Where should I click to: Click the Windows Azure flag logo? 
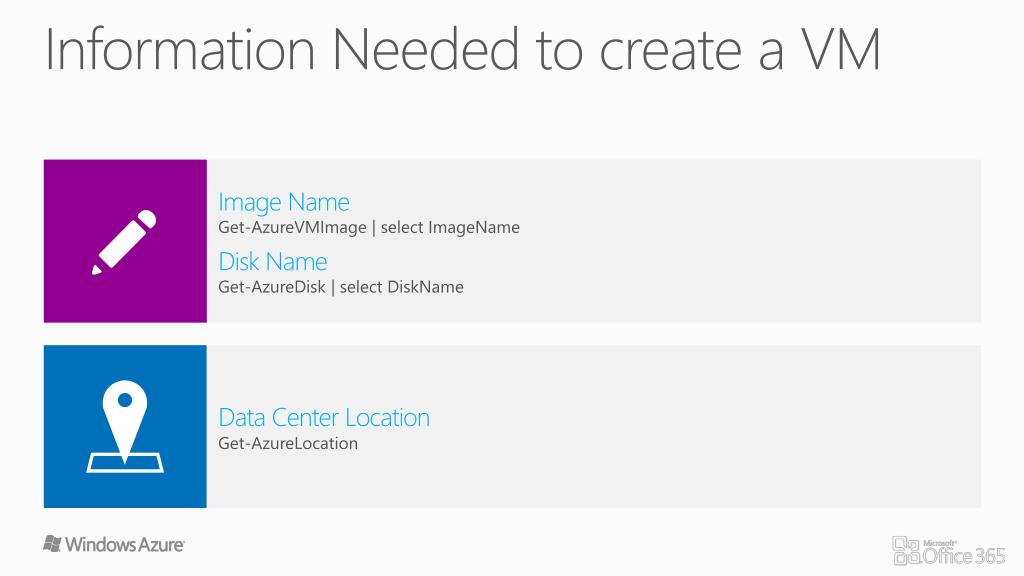52,544
